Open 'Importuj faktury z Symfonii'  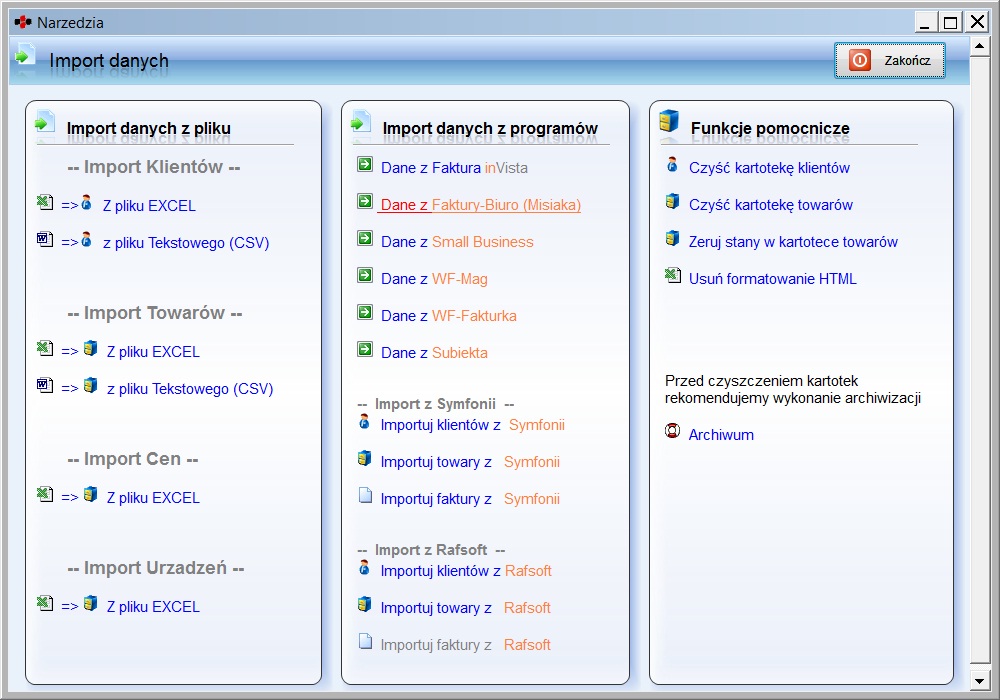pos(470,499)
